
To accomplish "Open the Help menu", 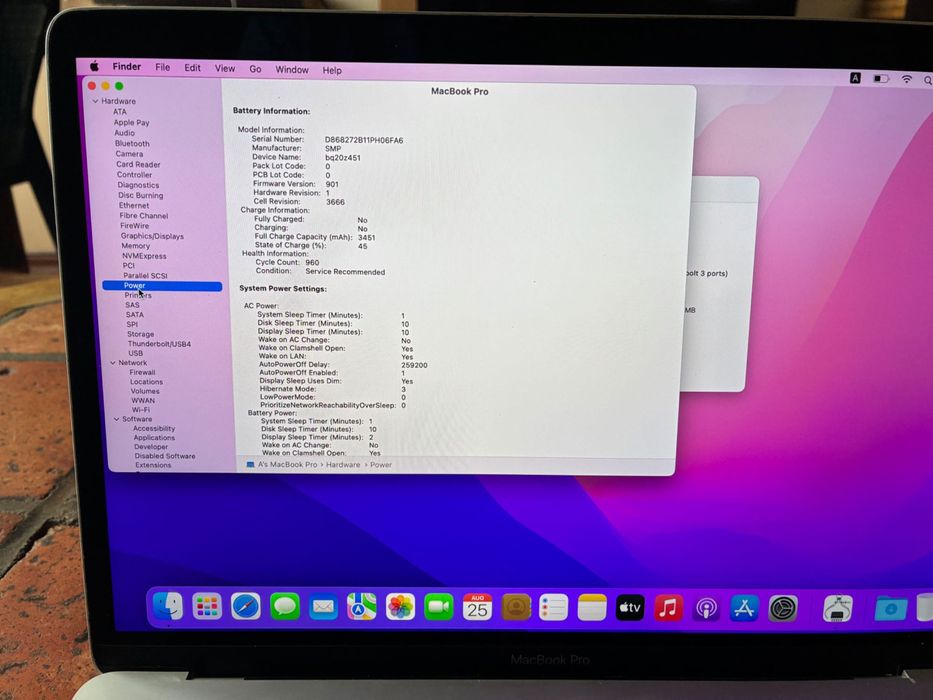I will pyautogui.click(x=332, y=70).
